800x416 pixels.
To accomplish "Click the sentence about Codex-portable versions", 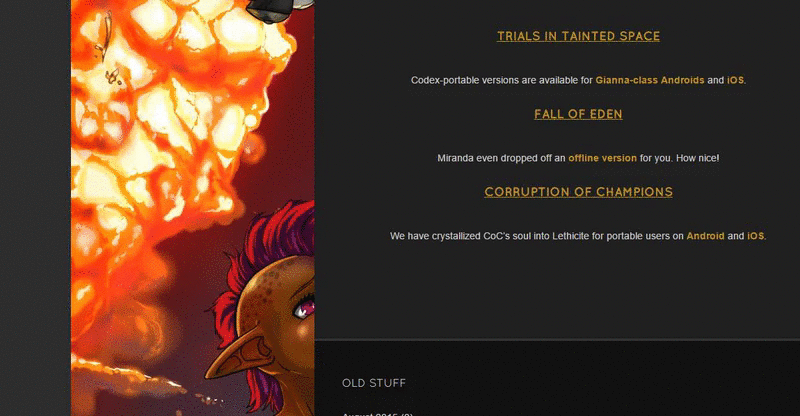I will [578, 80].
